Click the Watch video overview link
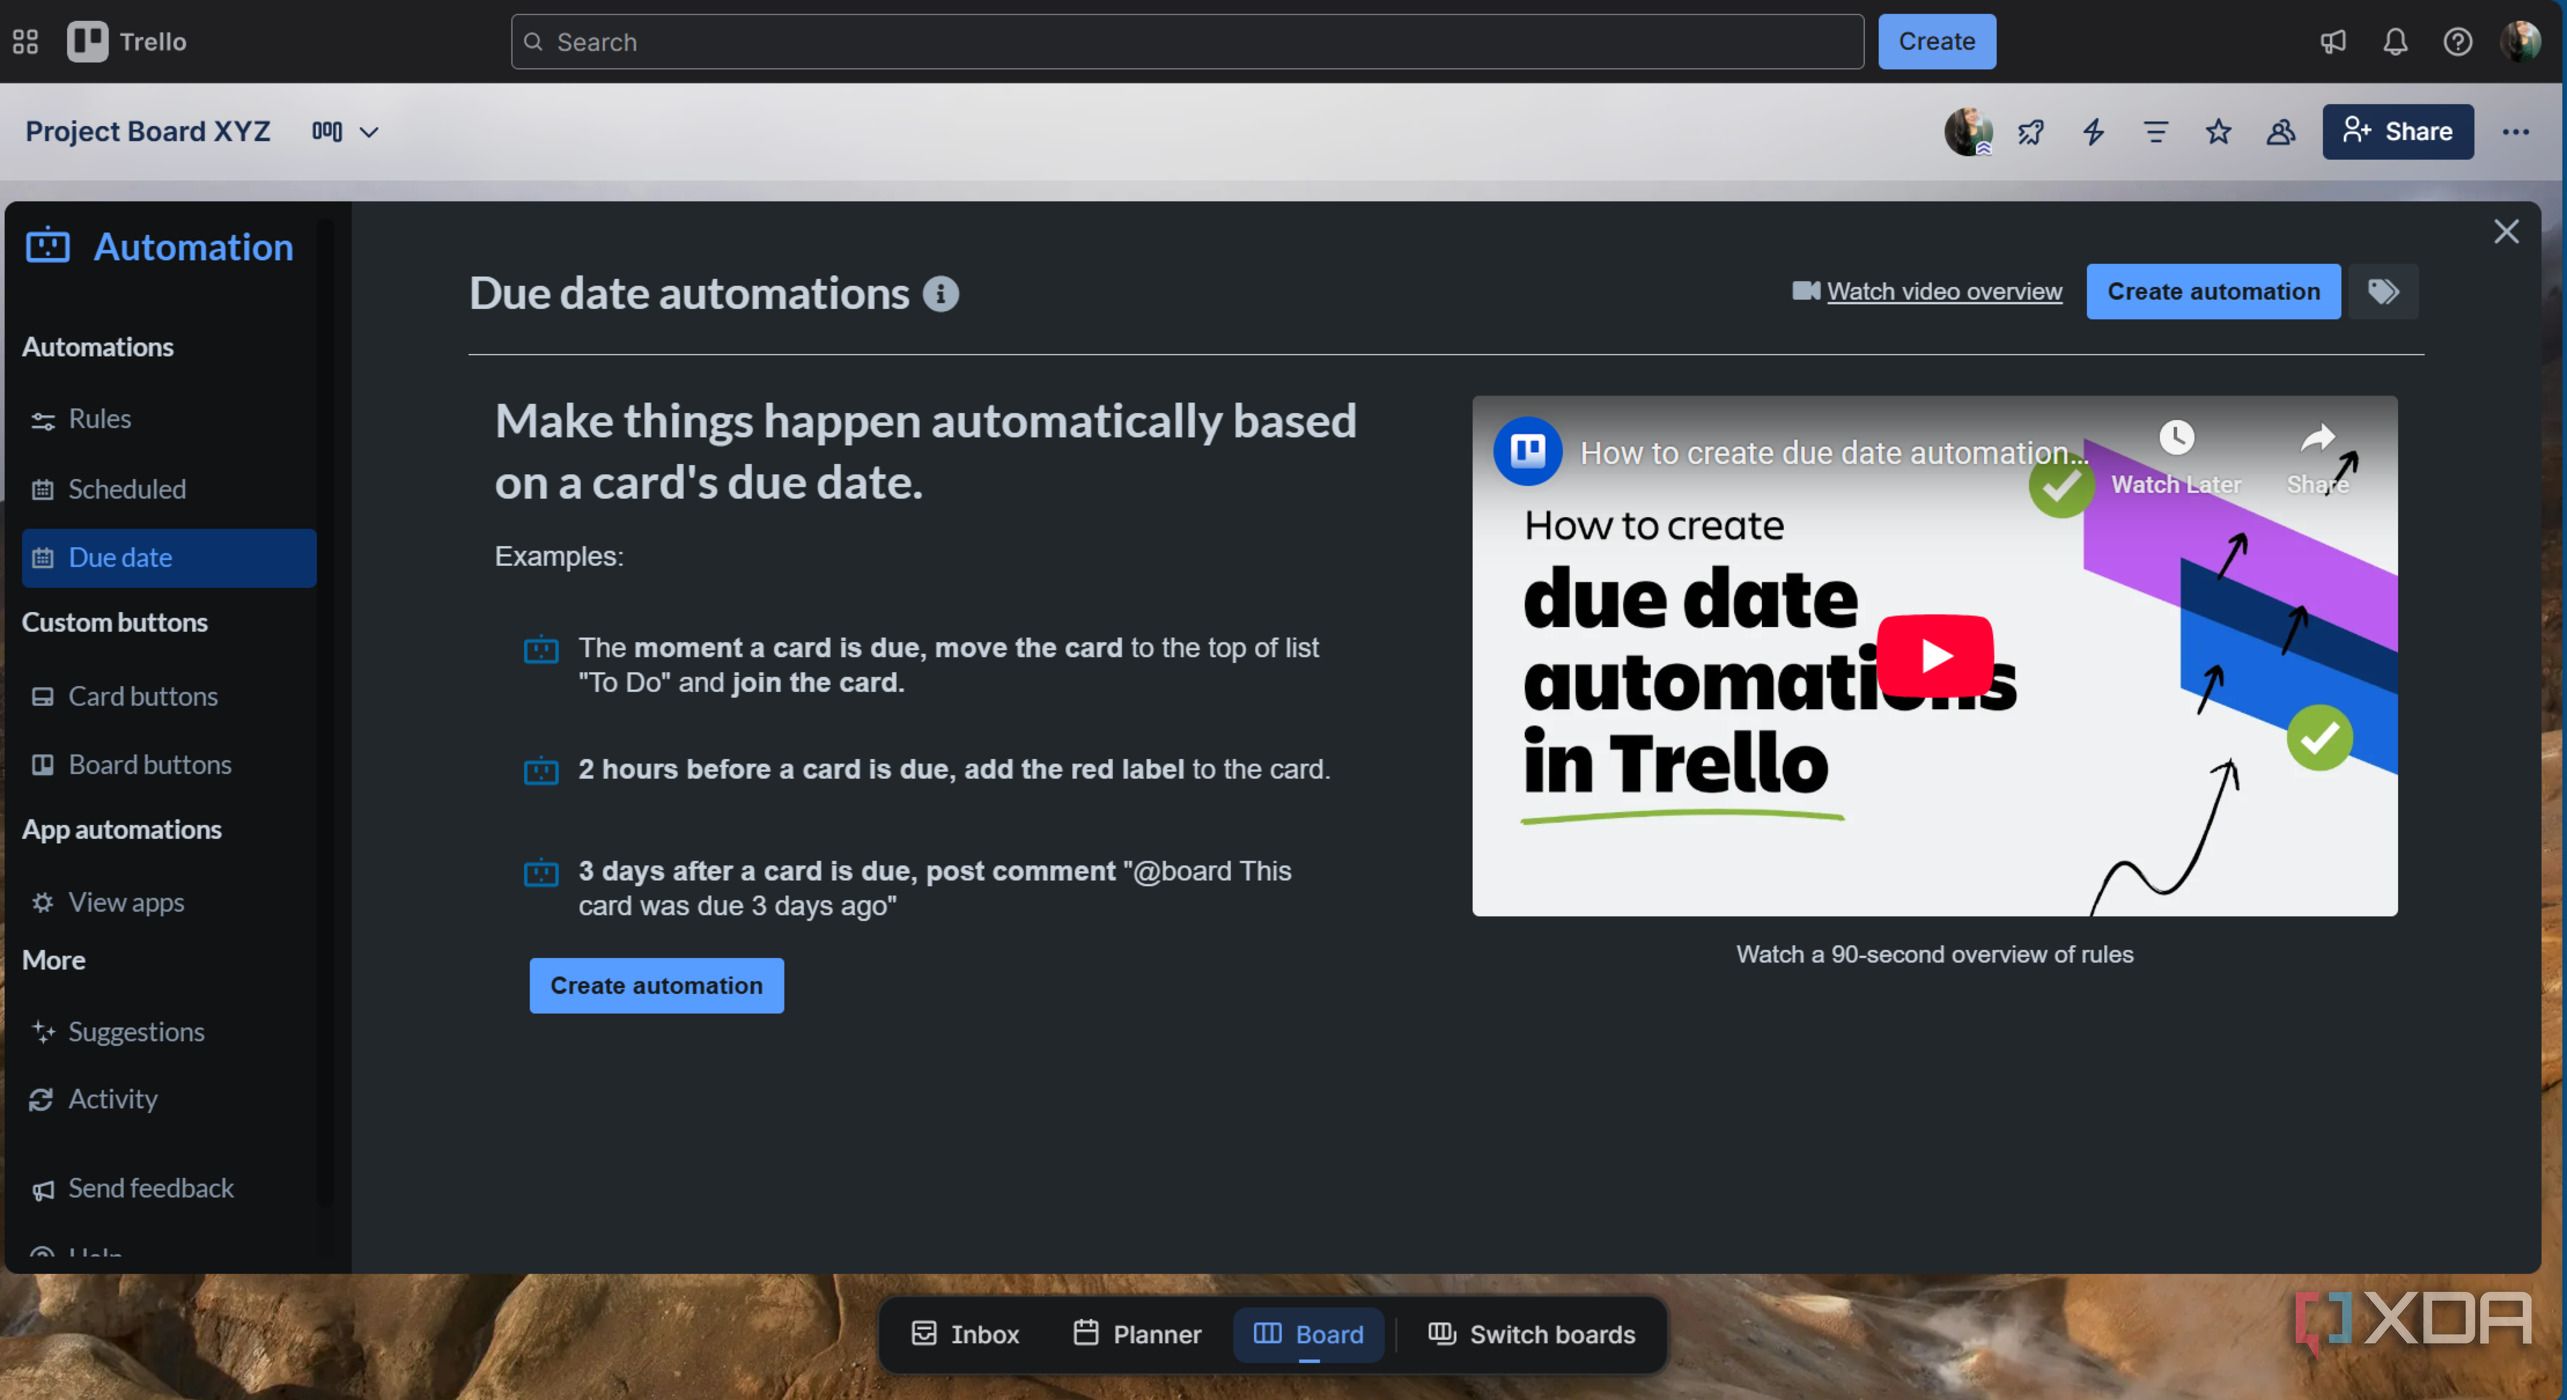Screen dimensions: 2567x1400 [1943, 291]
